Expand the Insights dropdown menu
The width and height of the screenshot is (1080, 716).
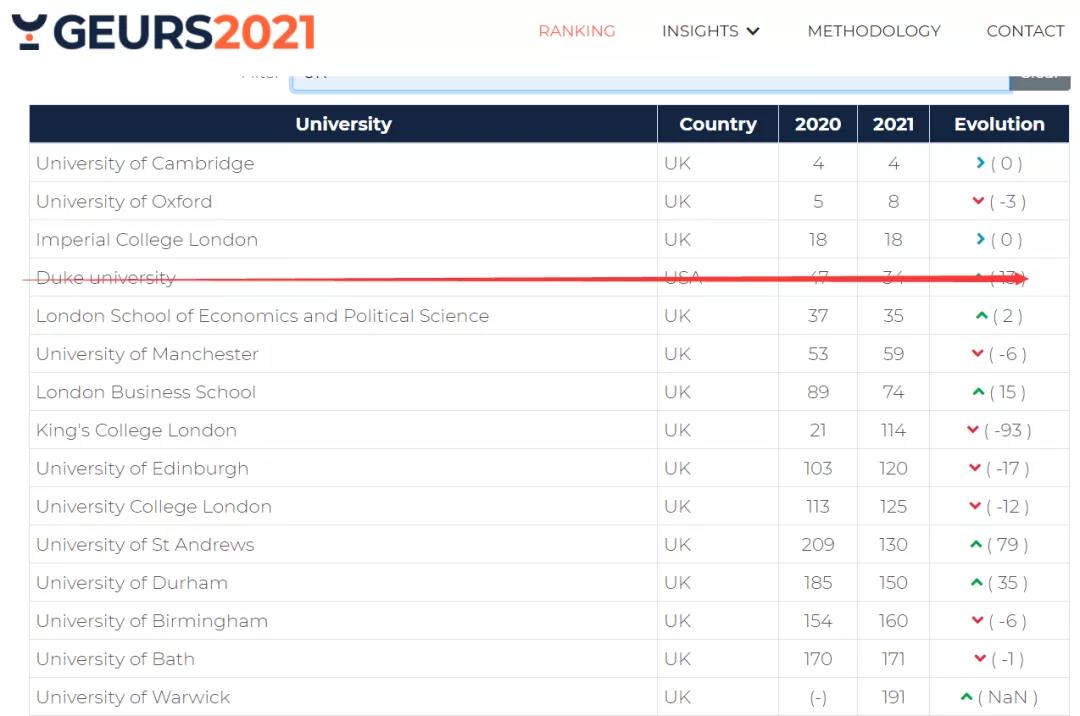(x=710, y=31)
